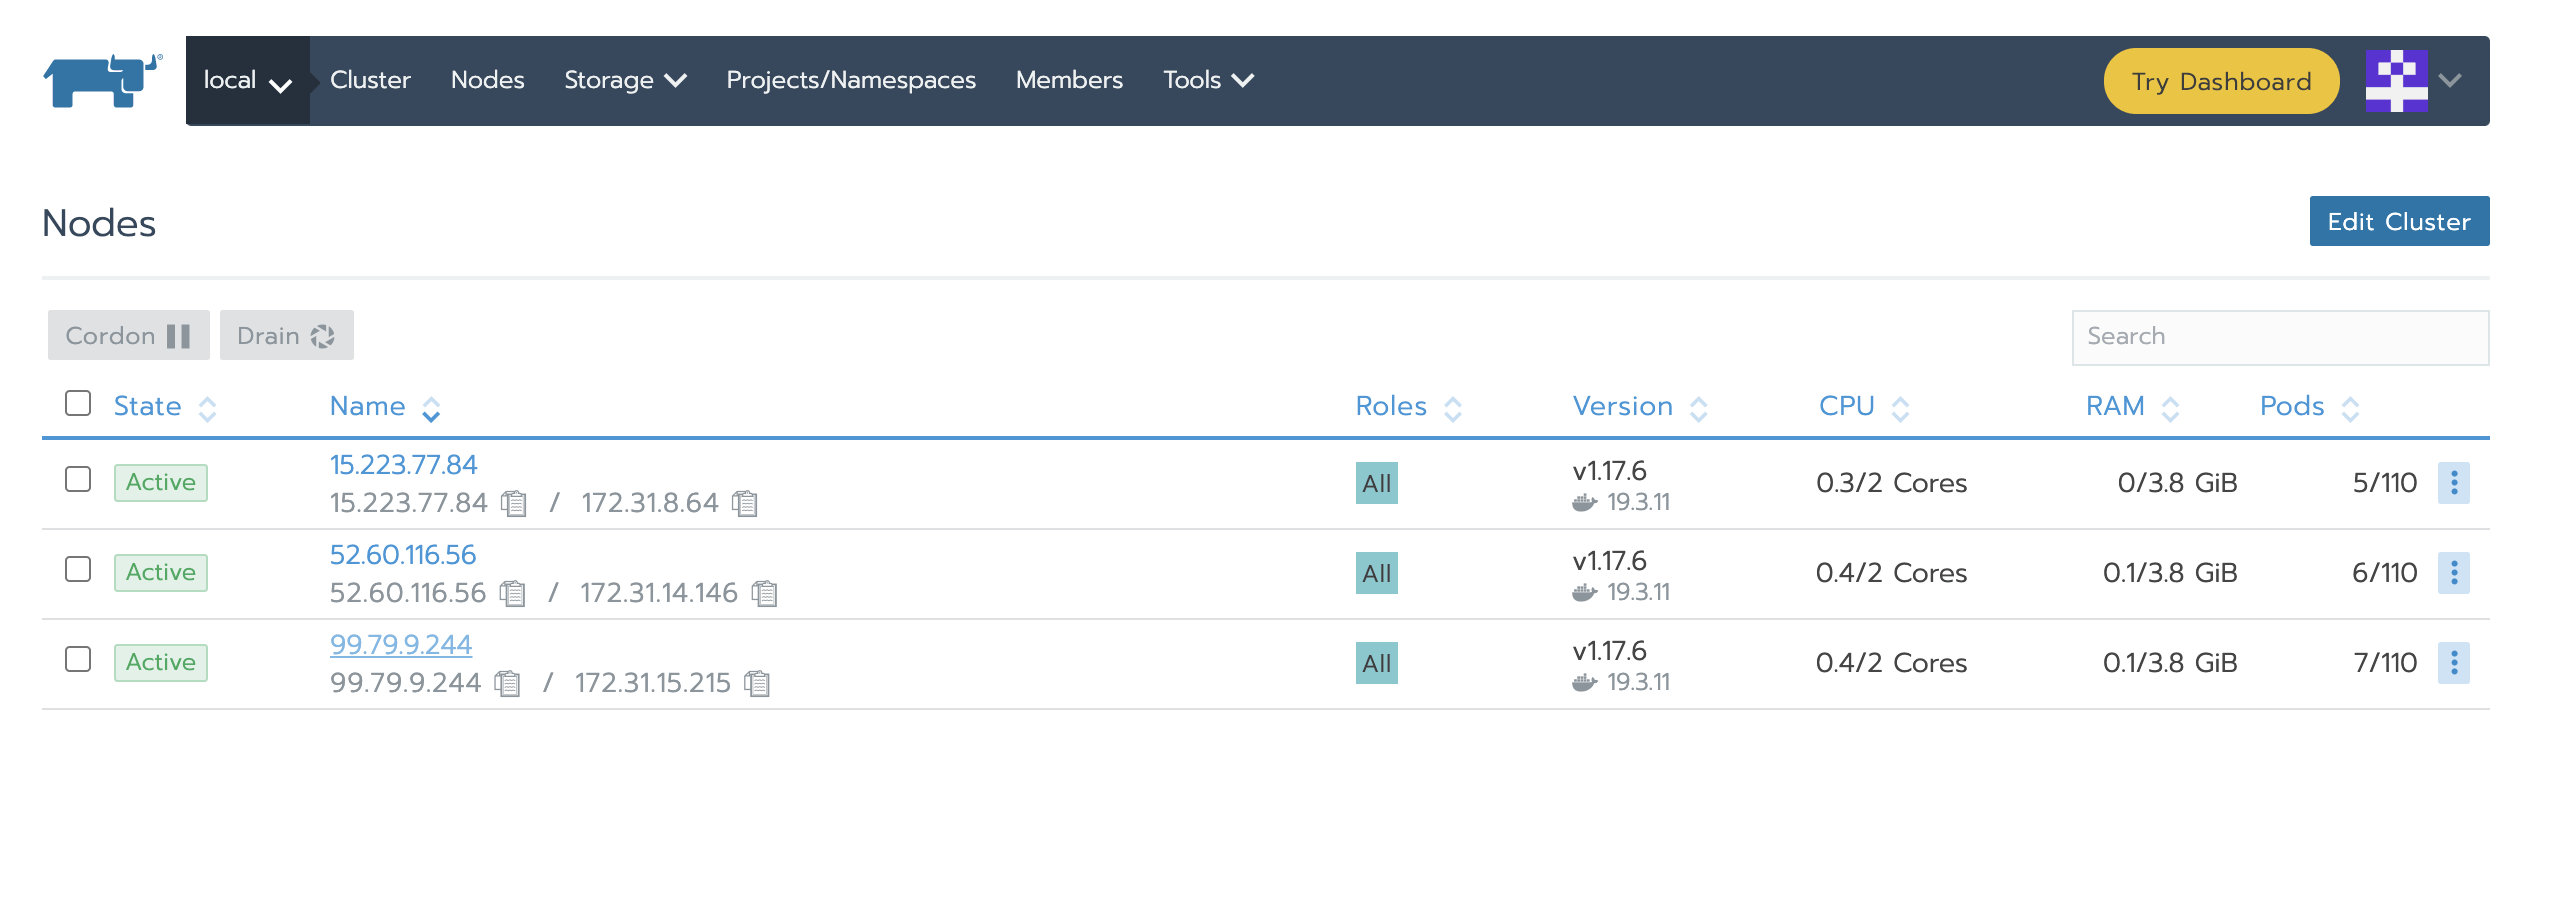Viewport: 2570px width, 910px height.
Task: Sort nodes by State column
Action: 165,406
